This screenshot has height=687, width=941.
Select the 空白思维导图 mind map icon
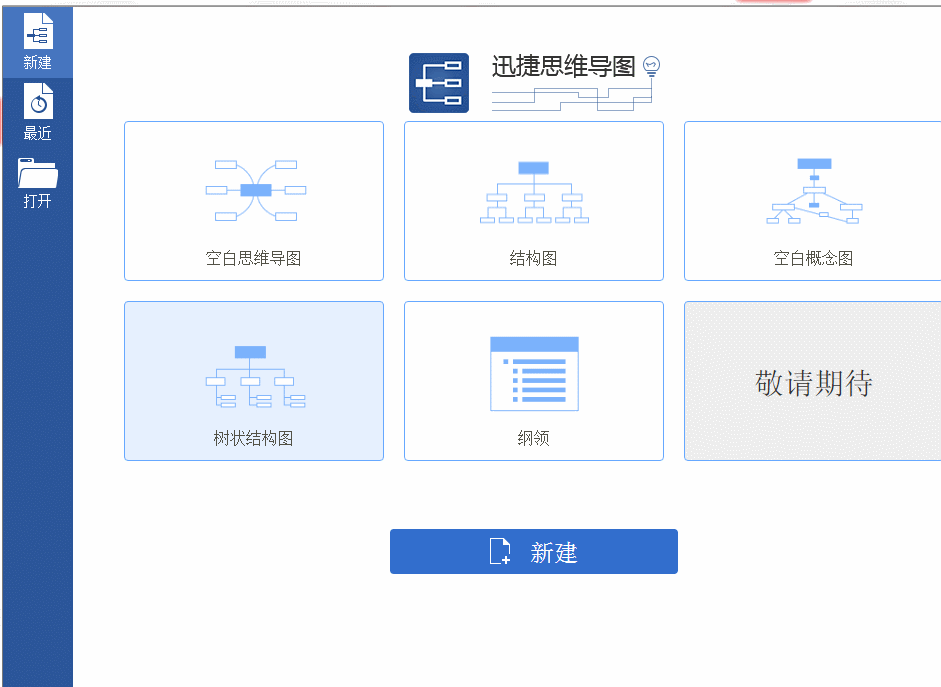coord(254,187)
